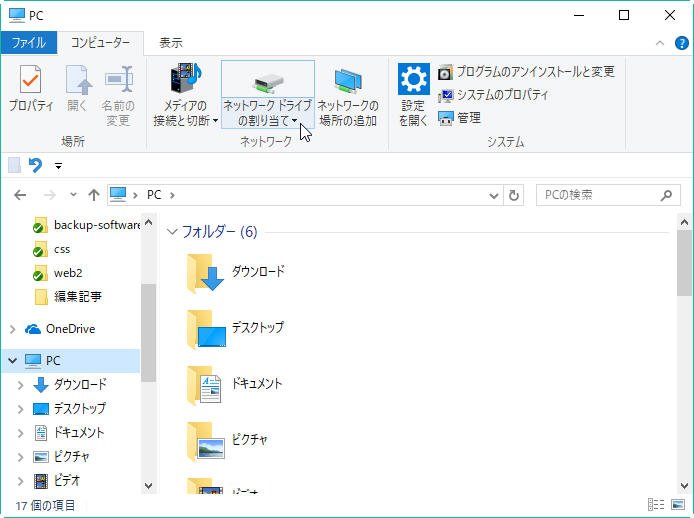Select ビデオ in the navigation pane

click(57, 480)
